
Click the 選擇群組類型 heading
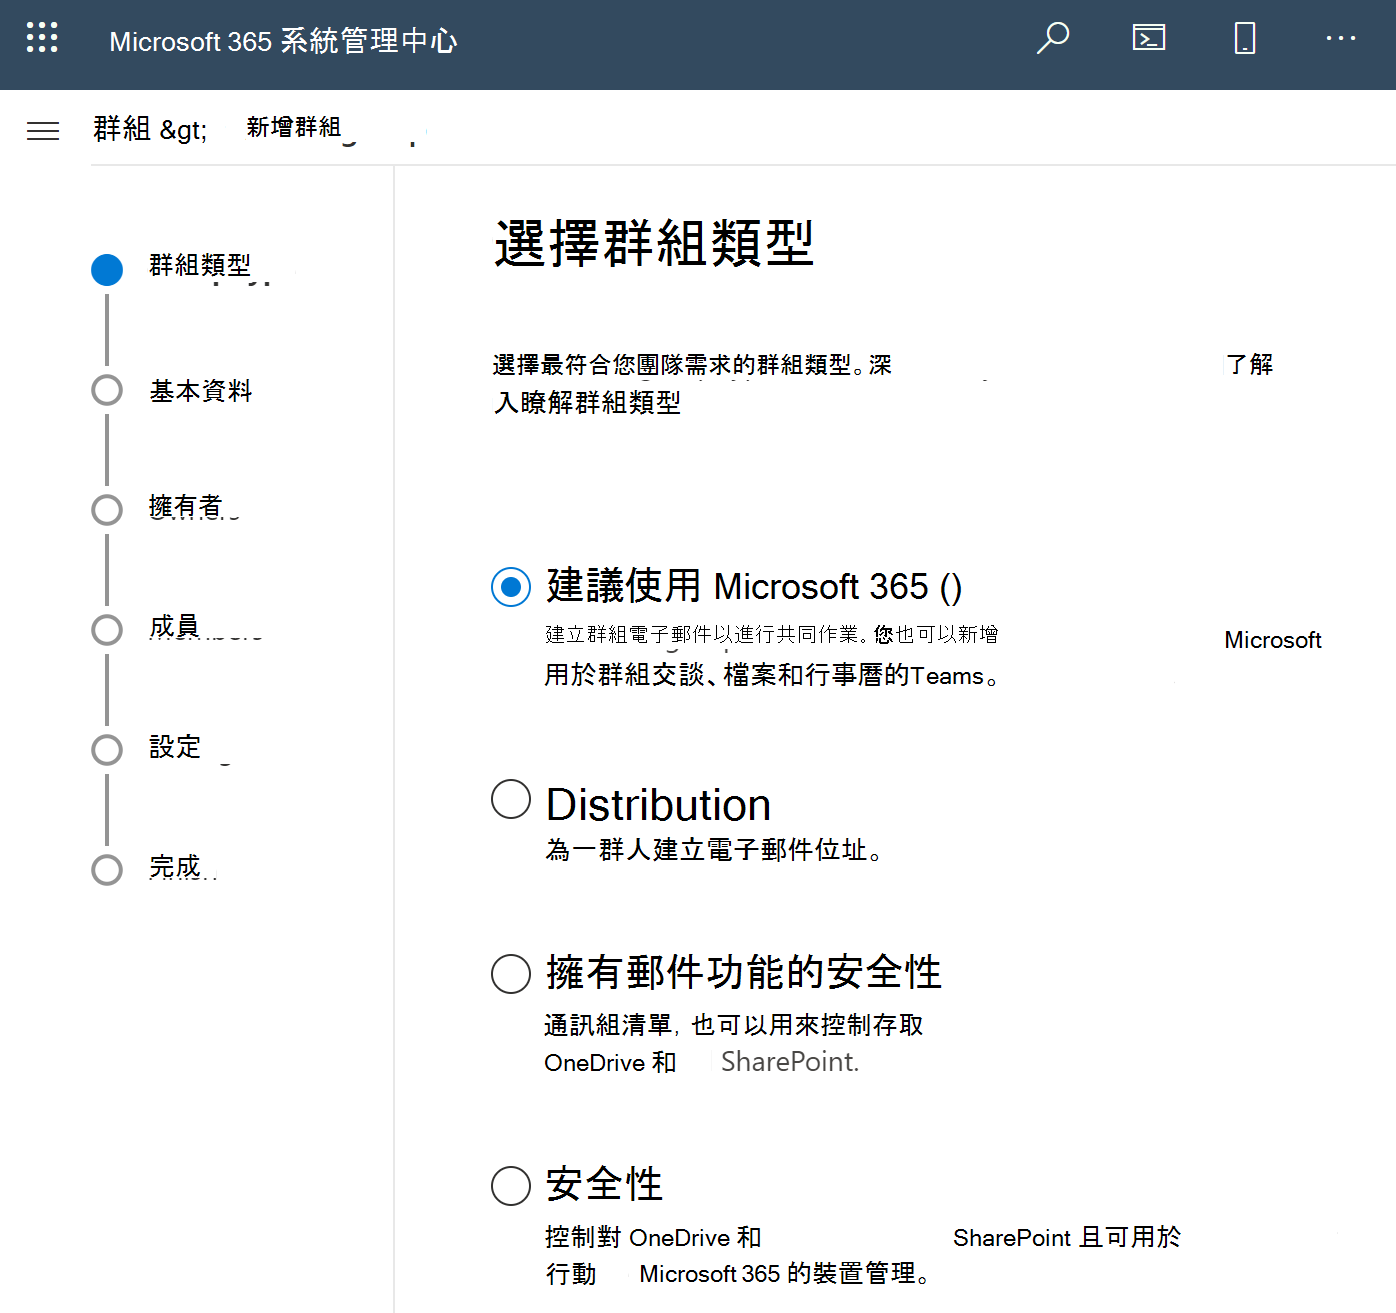tap(654, 244)
